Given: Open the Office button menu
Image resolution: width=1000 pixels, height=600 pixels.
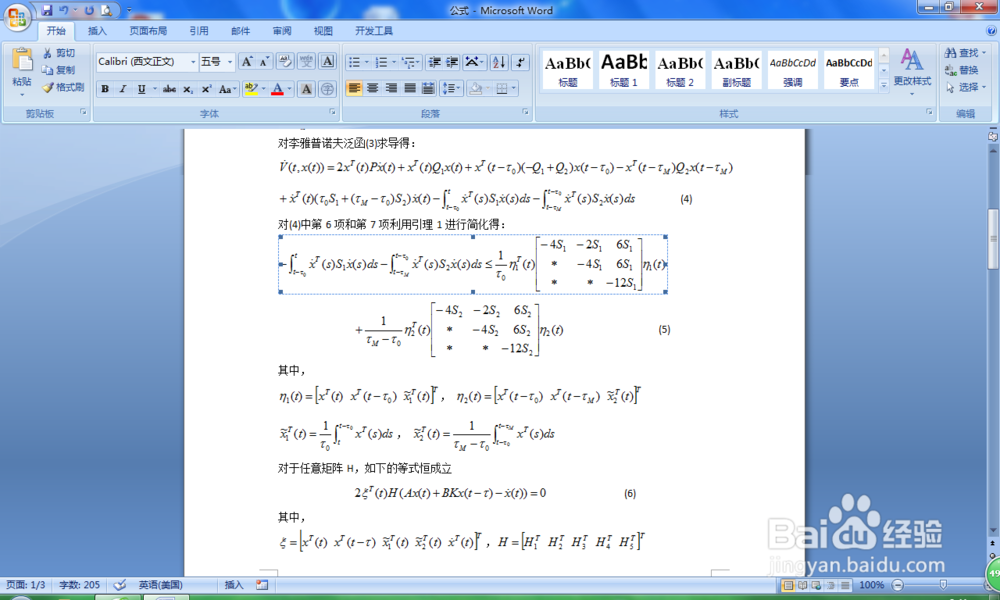Looking at the screenshot, I should 17,16.
